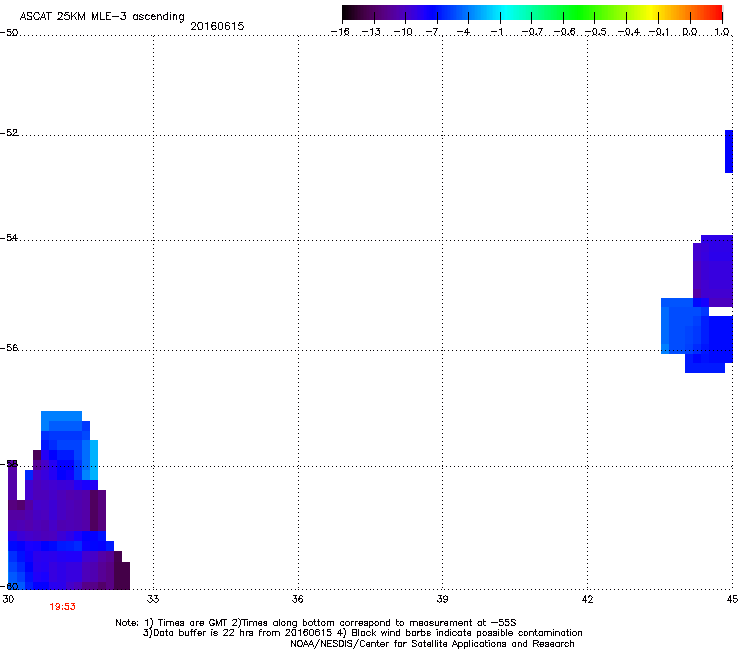Click the latitude label -56
Viewport: 740px width, 650px height.
(9, 348)
